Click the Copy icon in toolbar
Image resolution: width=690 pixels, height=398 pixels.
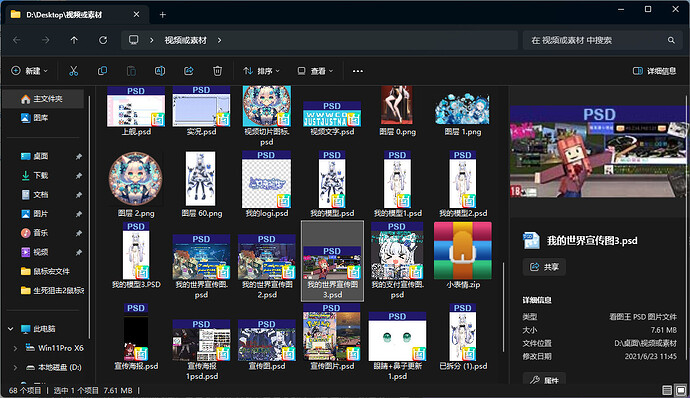(102, 71)
